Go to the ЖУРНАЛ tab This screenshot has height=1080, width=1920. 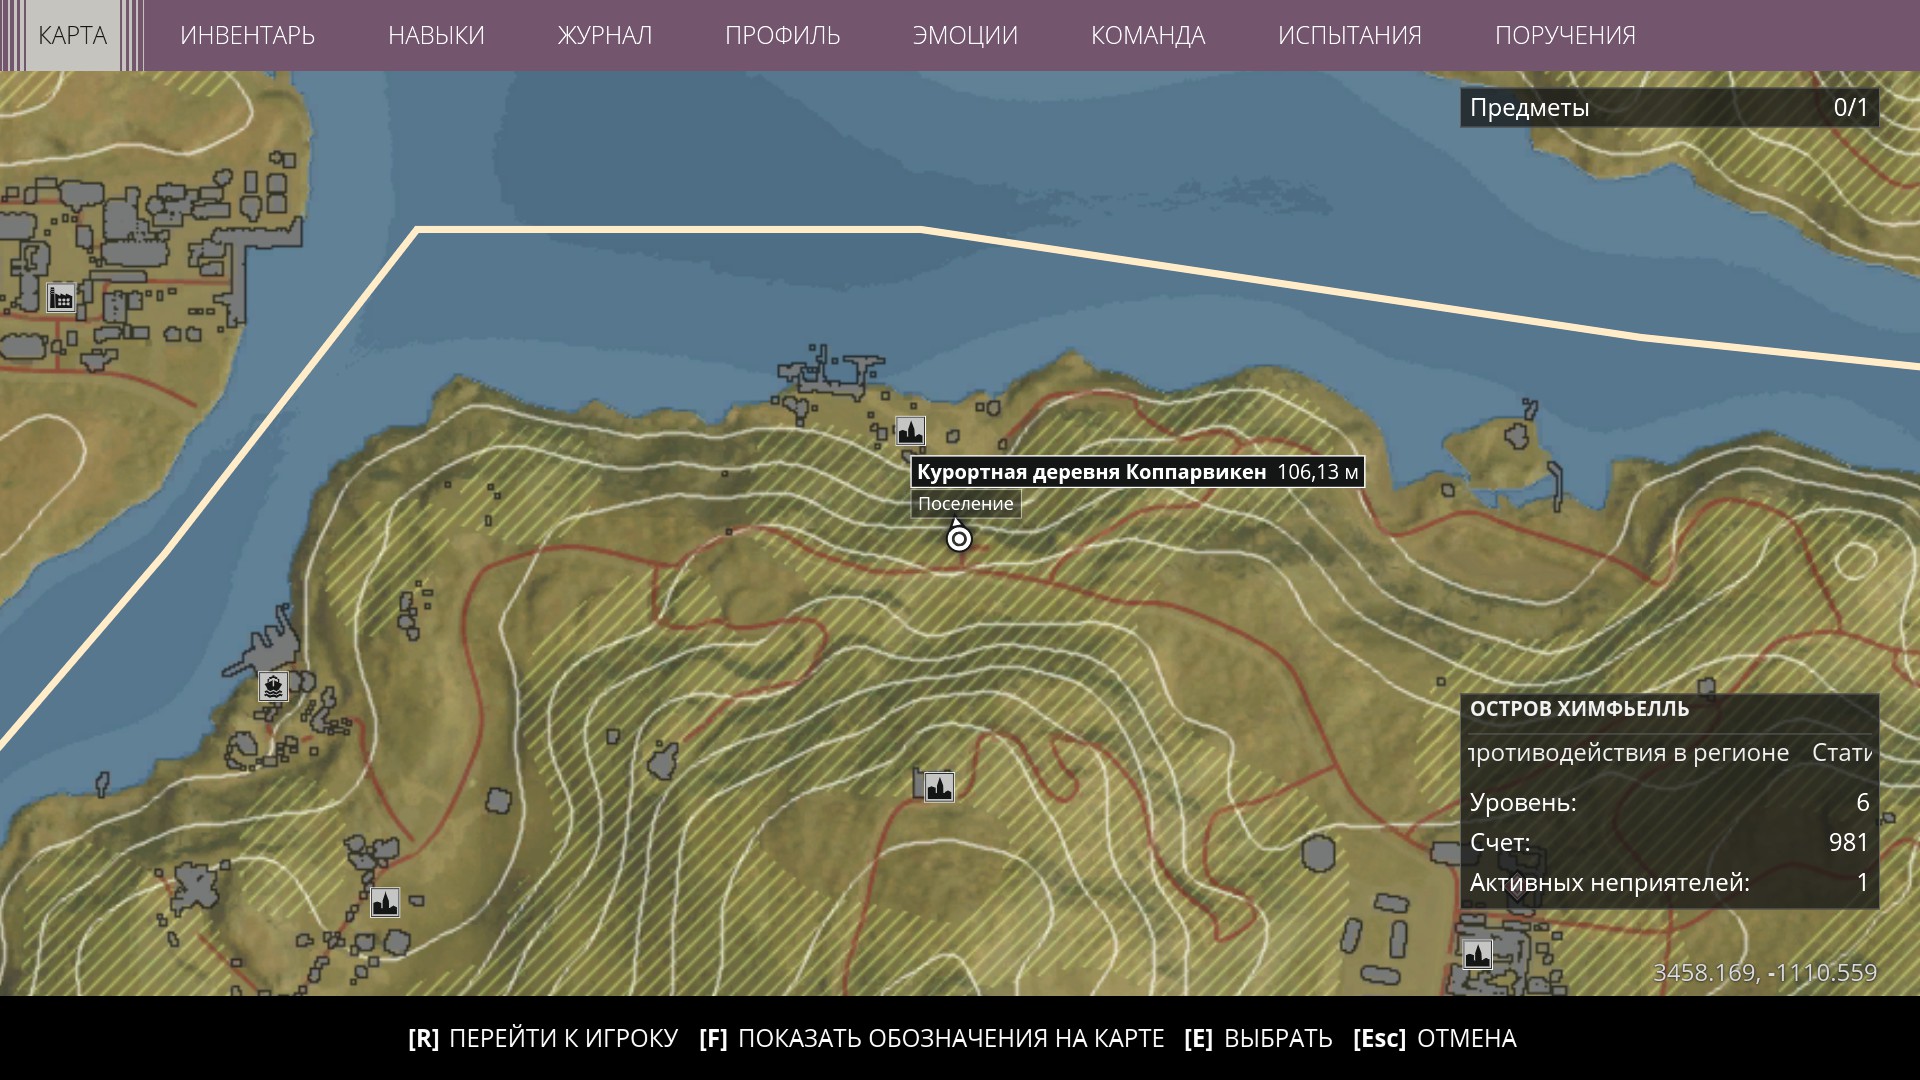tap(604, 35)
